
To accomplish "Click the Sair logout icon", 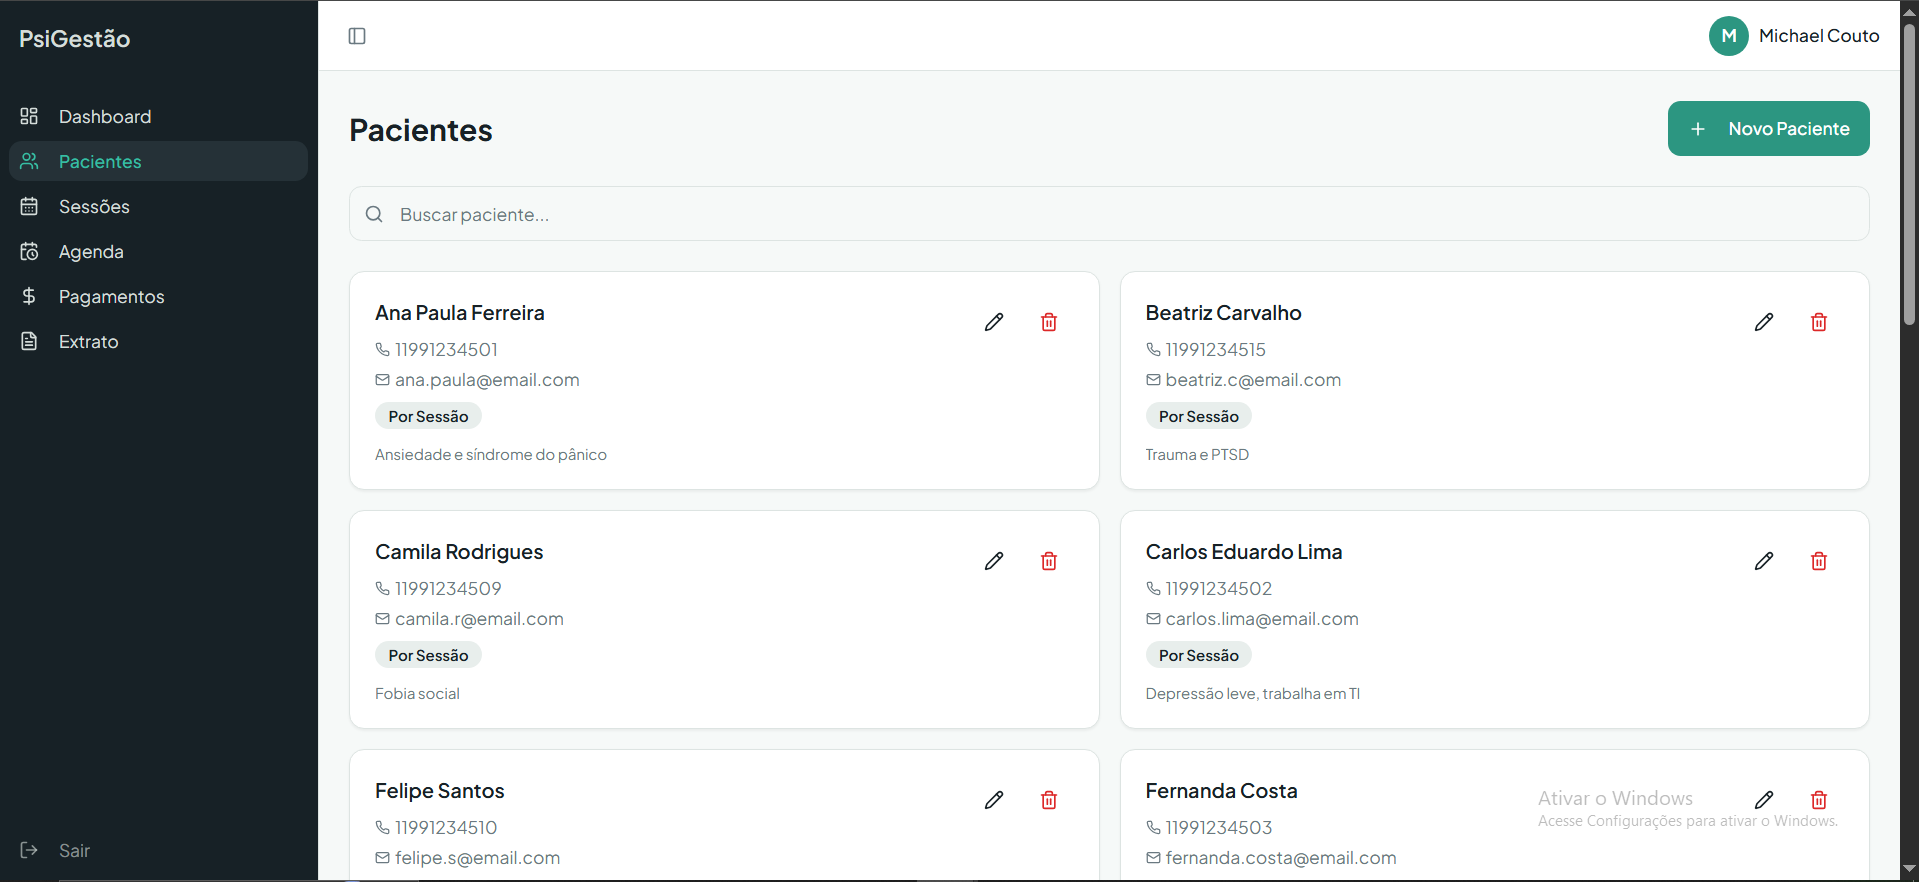I will pos(29,850).
